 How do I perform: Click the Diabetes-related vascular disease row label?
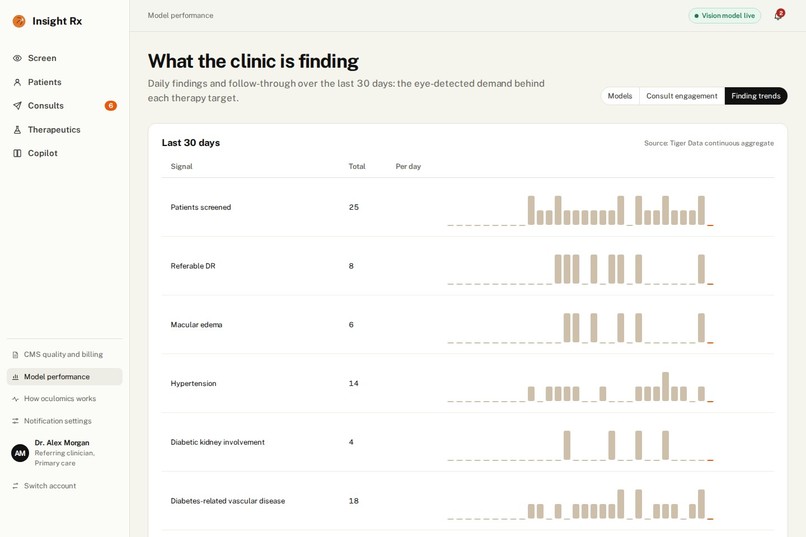pyautogui.click(x=228, y=501)
